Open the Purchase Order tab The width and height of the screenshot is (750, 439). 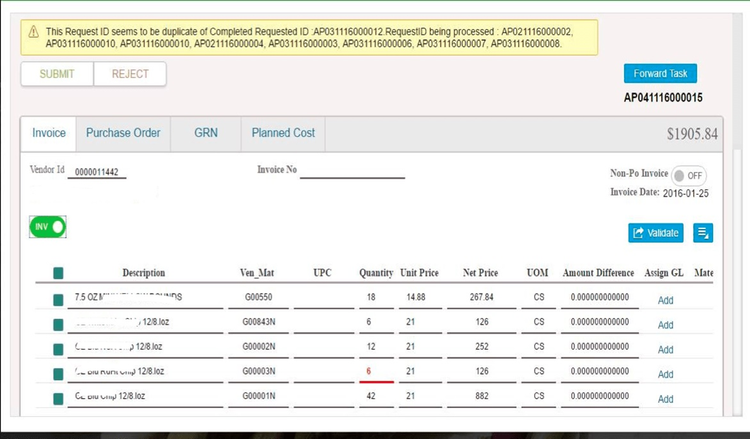pos(123,133)
